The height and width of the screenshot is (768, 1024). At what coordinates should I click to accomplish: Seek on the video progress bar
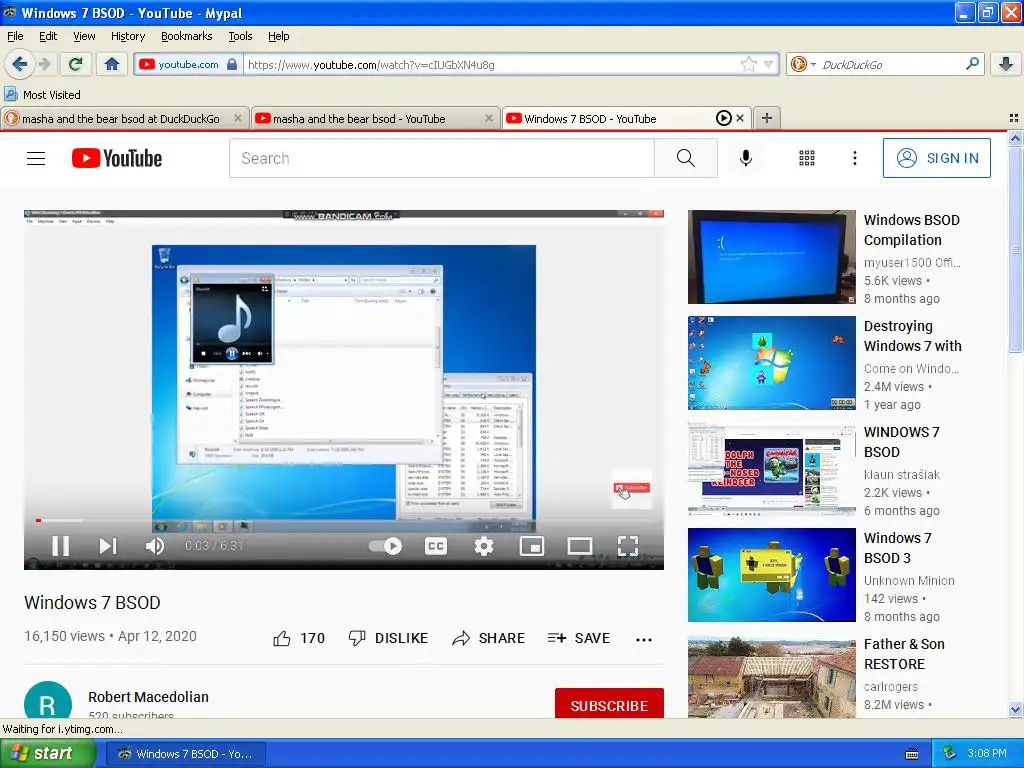point(344,520)
